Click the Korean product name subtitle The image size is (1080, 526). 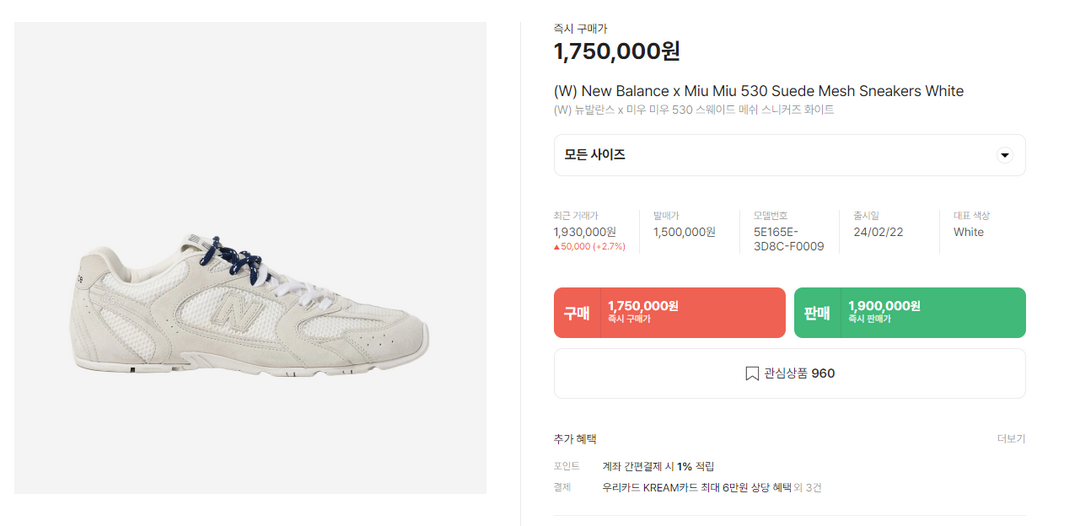pos(693,110)
